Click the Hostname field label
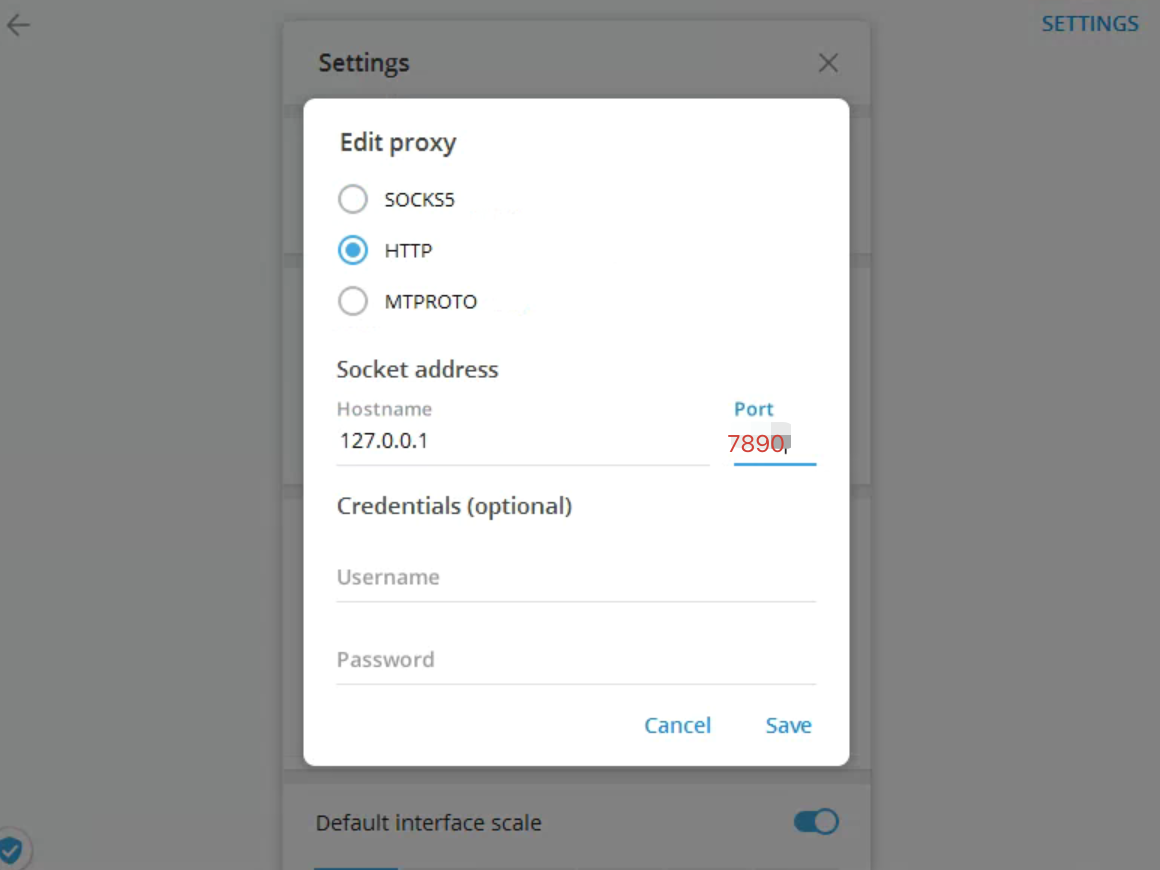Screen dimensions: 1160x870 click(x=384, y=409)
